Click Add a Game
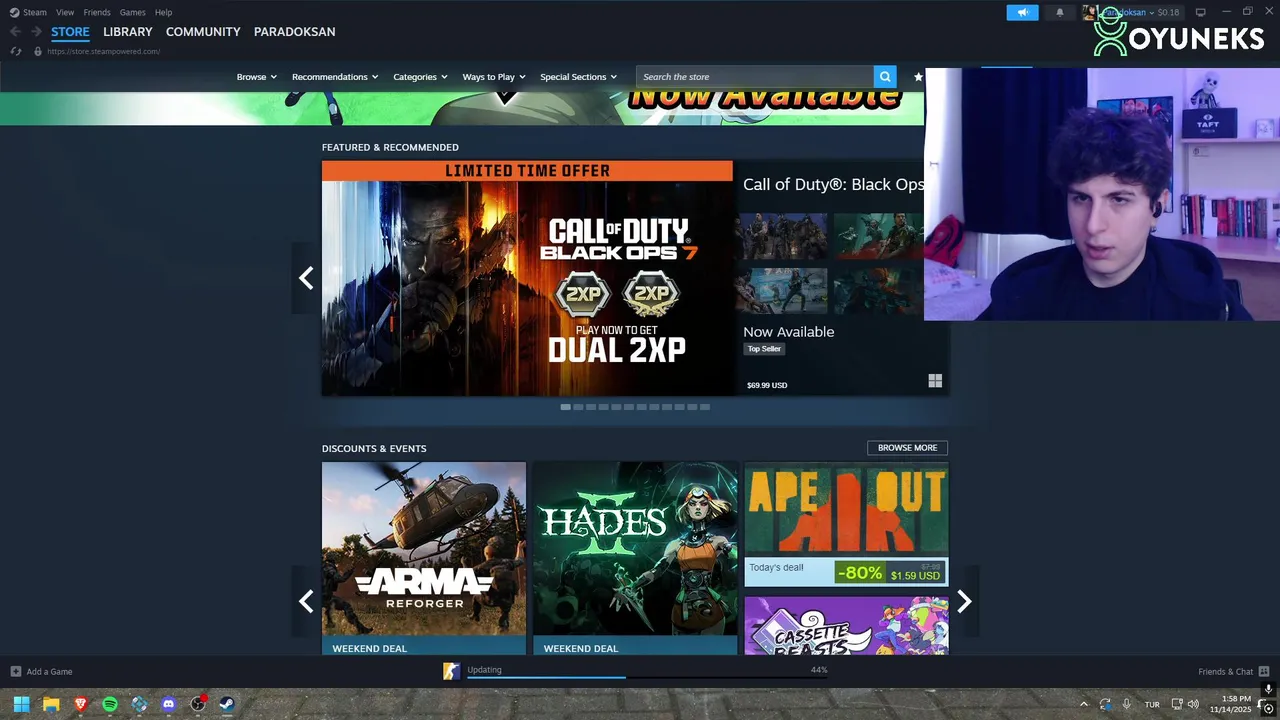This screenshot has width=1280, height=720. point(41,672)
